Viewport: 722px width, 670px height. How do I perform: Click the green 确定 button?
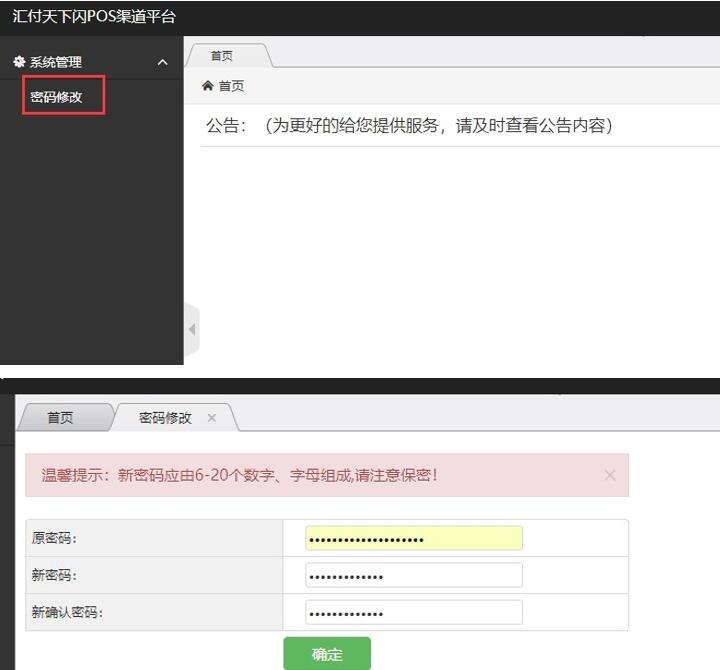coord(327,653)
